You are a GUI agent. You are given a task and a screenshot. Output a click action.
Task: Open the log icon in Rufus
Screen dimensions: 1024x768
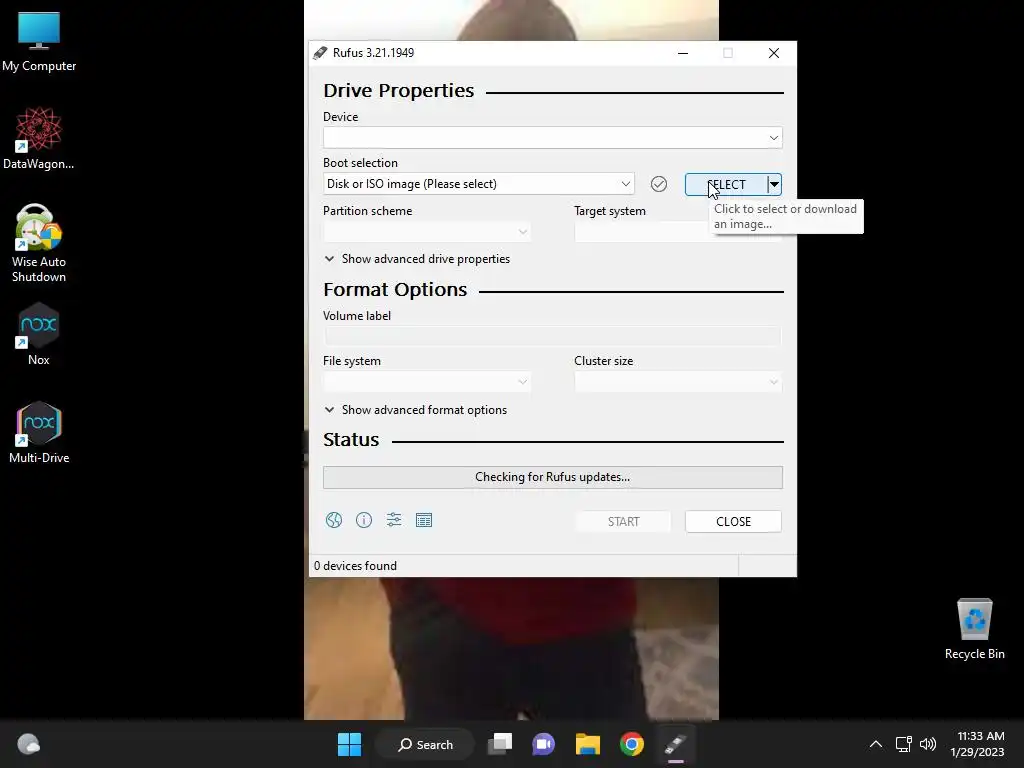[424, 520]
